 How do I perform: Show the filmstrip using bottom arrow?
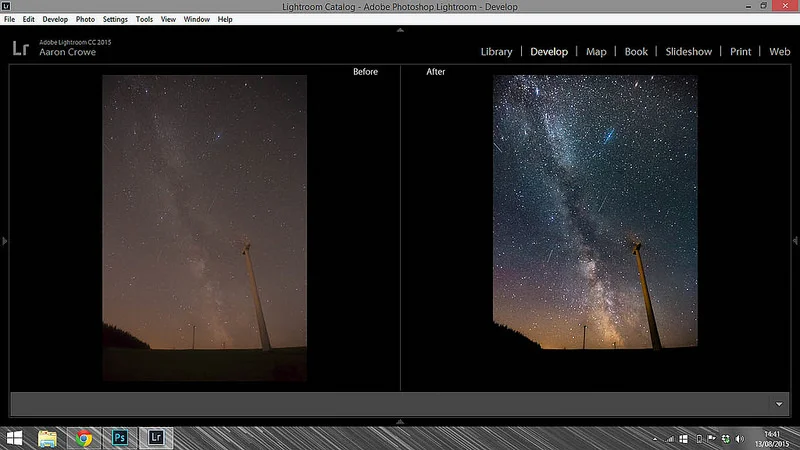(400, 422)
